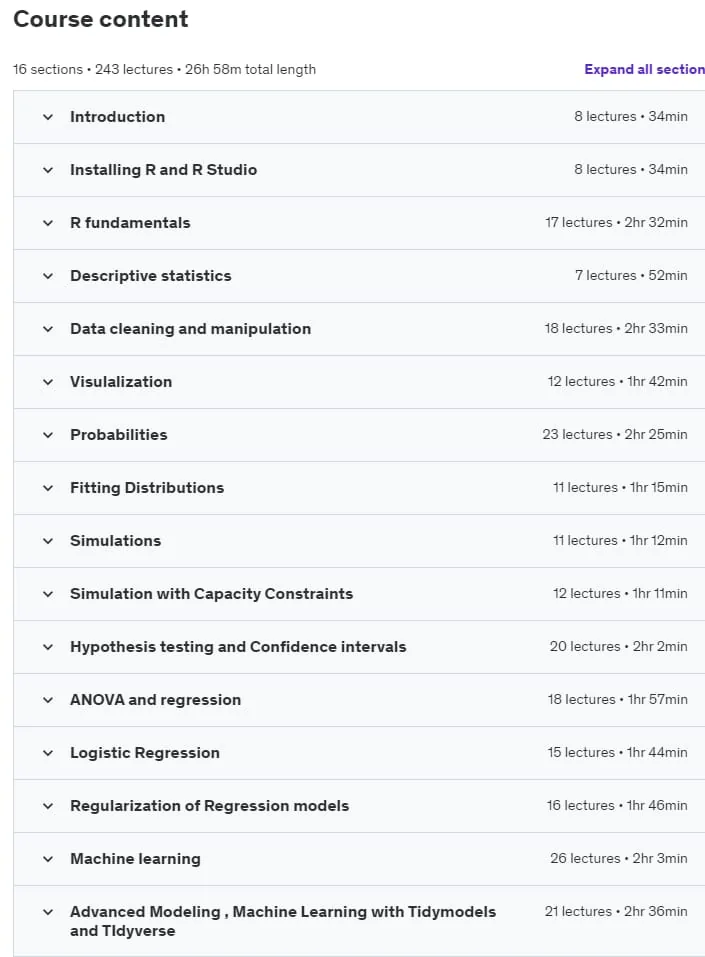Screen dimensions: 705x957
Task: Click 26 lectures 2hr 3min summary
Action: (618, 859)
